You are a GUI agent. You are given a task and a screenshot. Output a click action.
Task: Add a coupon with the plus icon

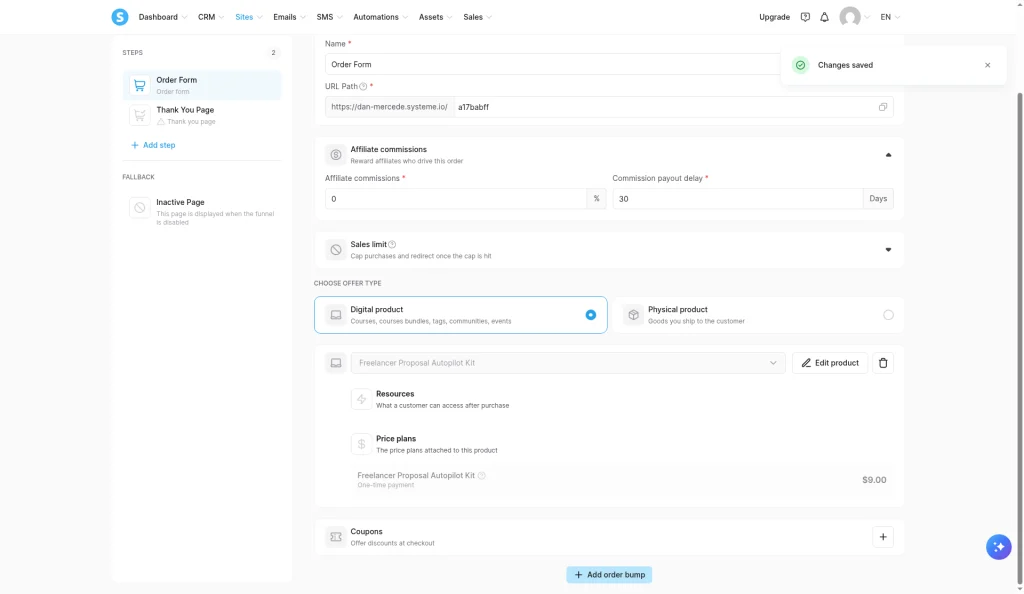point(883,537)
